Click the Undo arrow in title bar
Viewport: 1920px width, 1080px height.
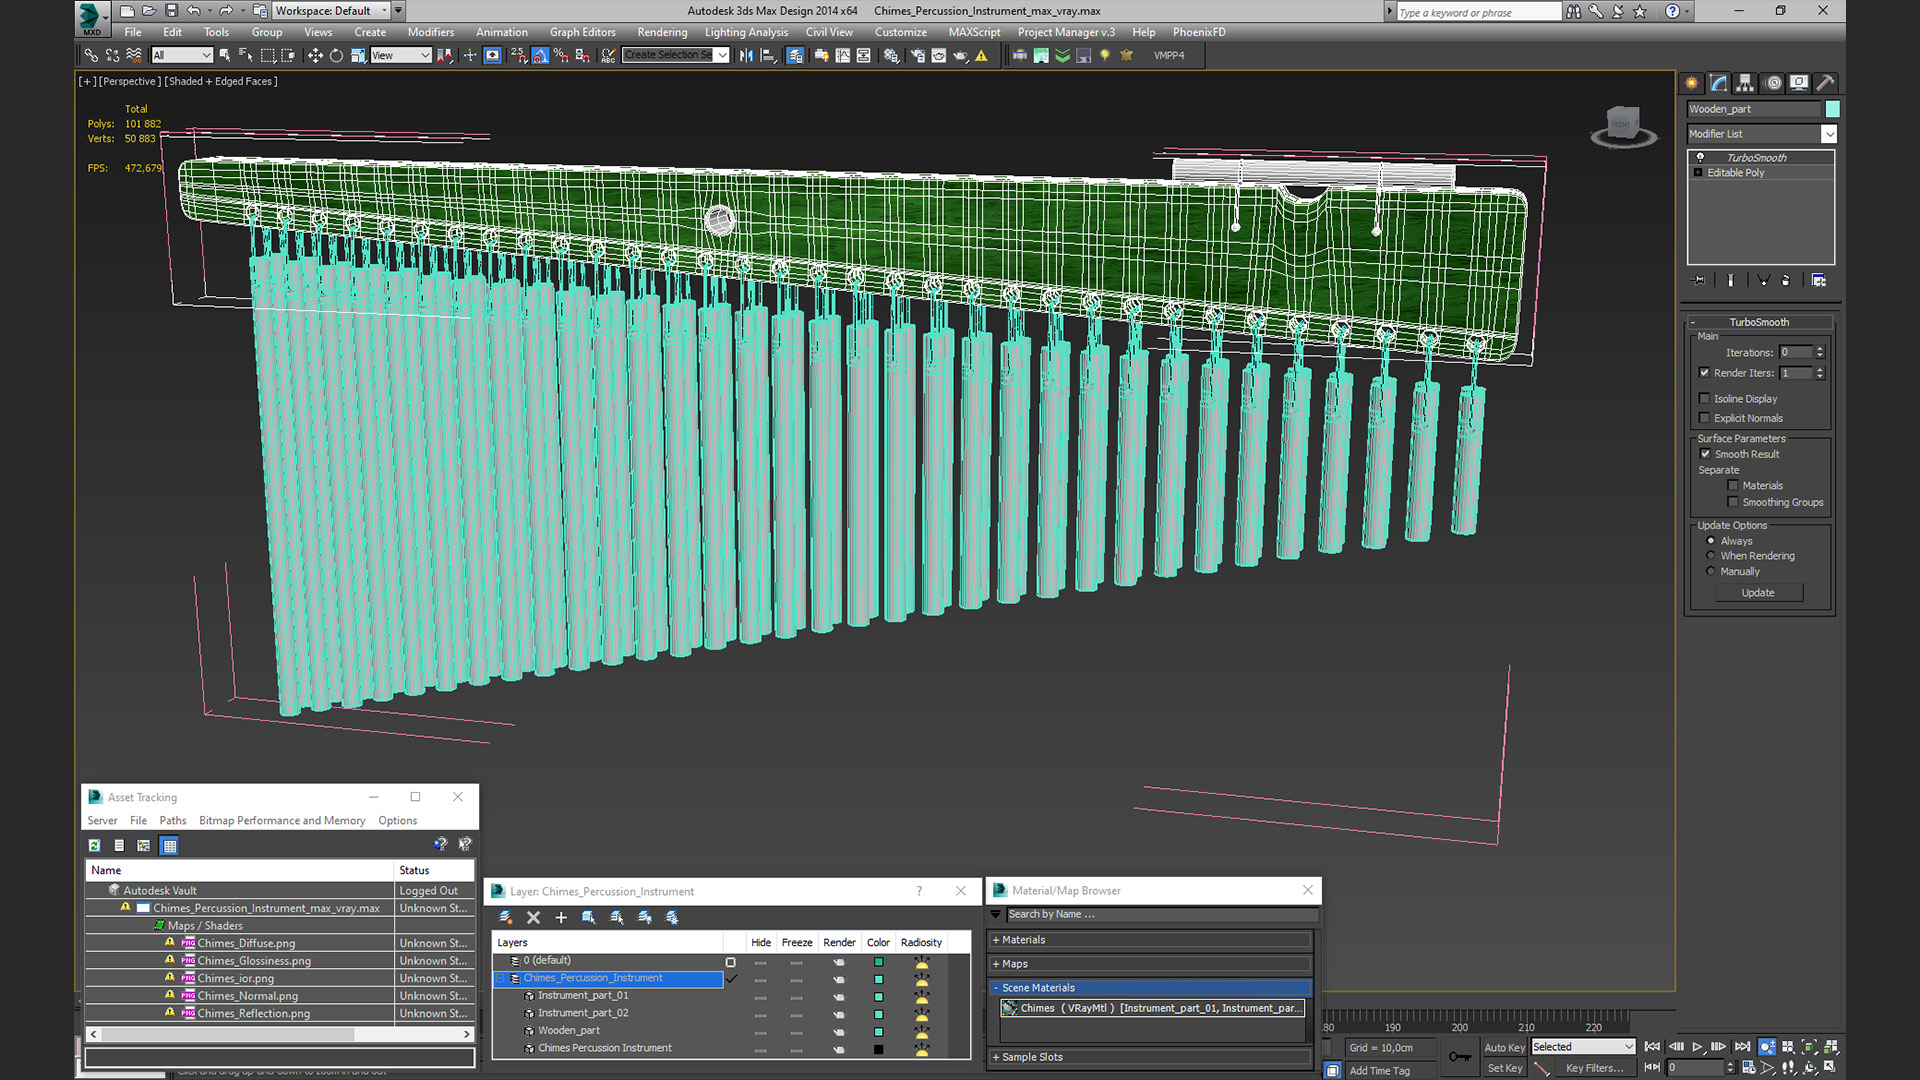(x=193, y=11)
